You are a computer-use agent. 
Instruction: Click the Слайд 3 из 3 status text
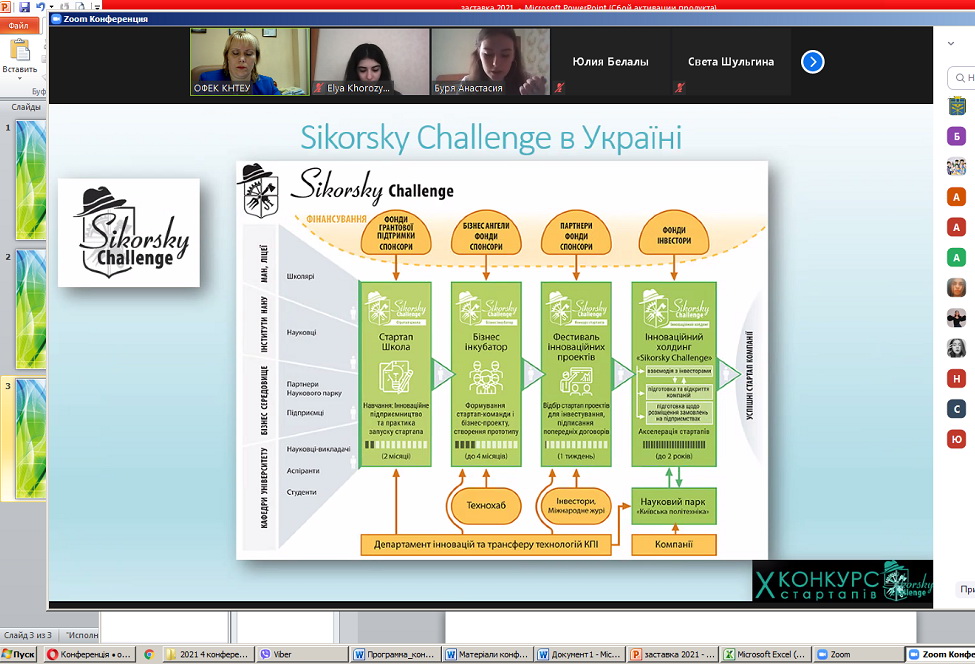pyautogui.click(x=27, y=635)
